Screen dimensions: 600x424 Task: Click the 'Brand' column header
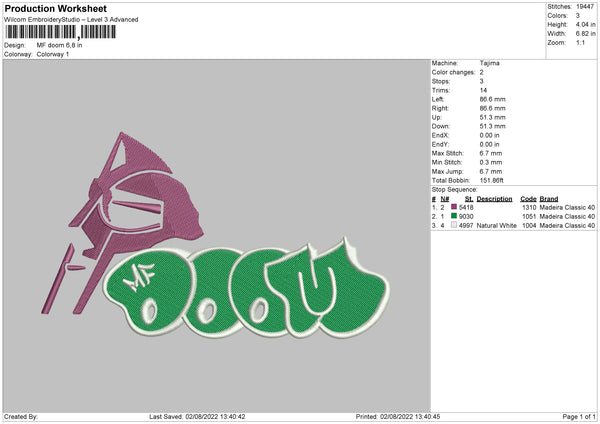[549, 199]
